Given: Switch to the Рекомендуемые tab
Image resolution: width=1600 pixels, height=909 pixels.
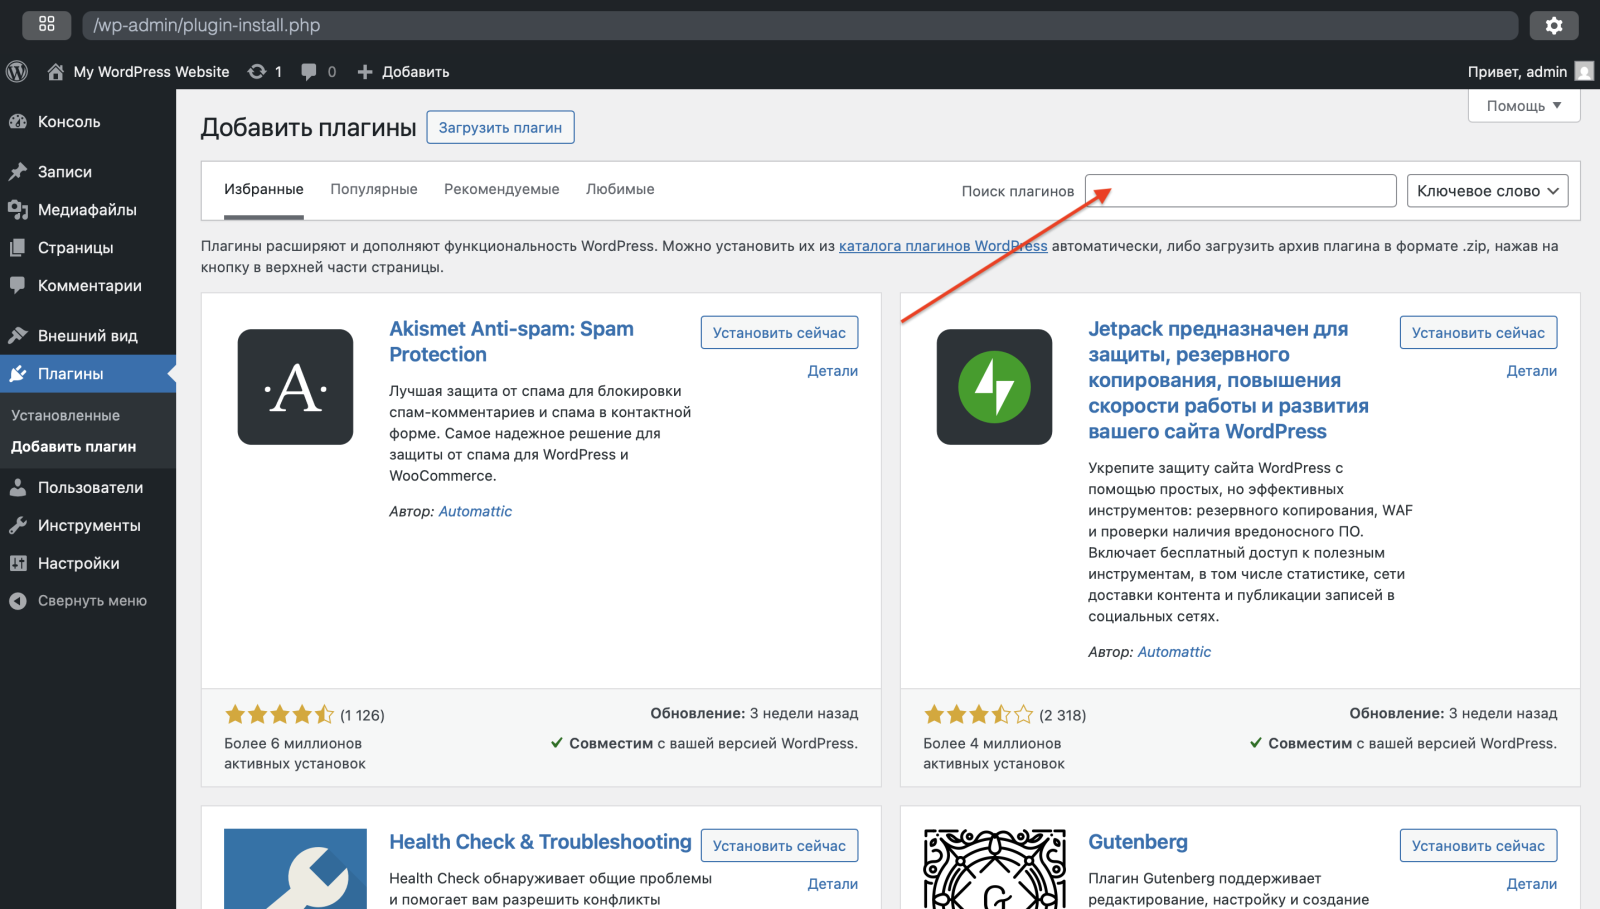Looking at the screenshot, I should (501, 189).
